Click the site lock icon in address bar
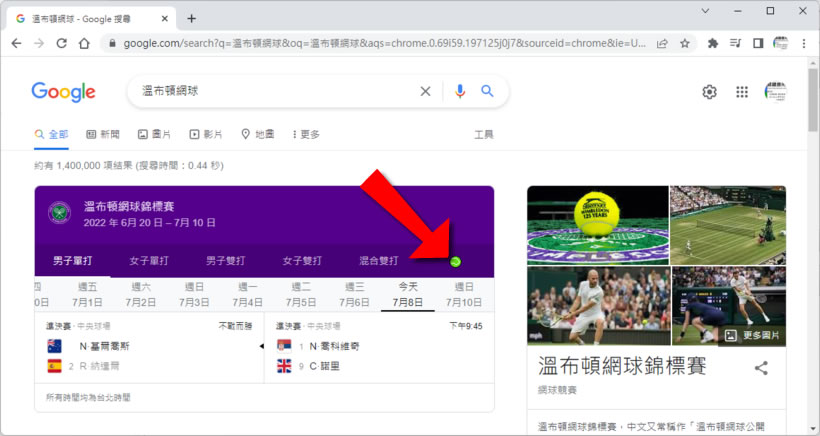The height and width of the screenshot is (436, 820). coord(112,43)
